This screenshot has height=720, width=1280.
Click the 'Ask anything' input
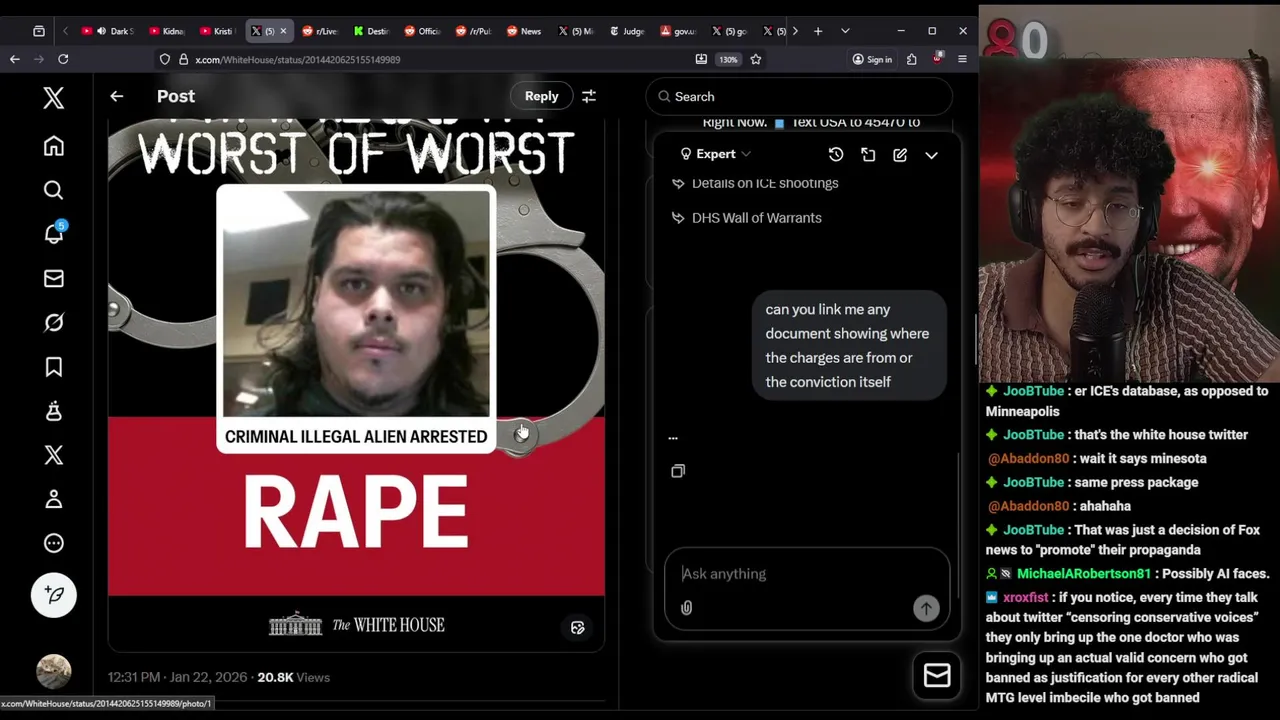[x=806, y=574]
